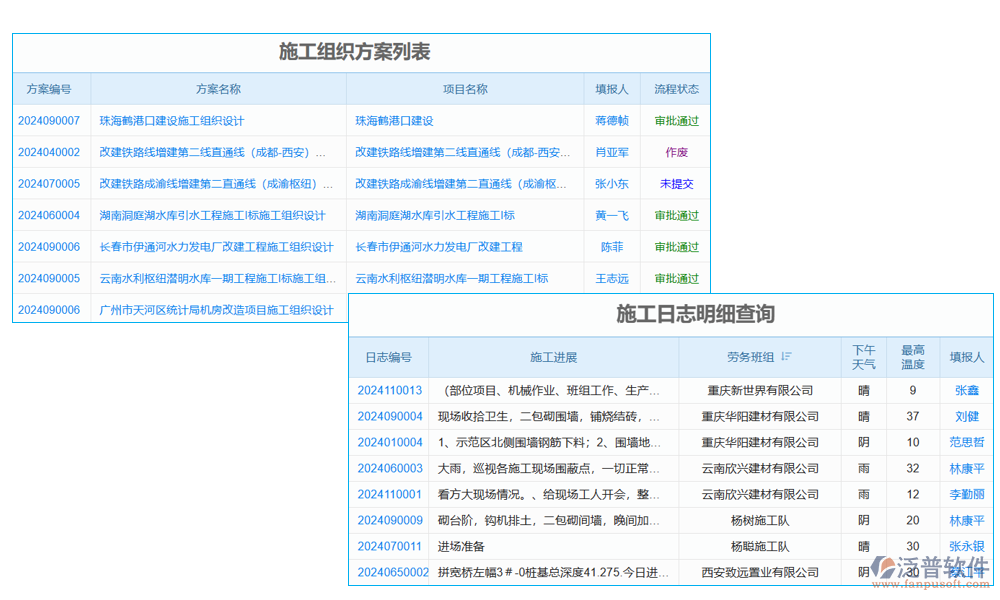
Task: Click filler name 张鑫 in log table
Action: (x=965, y=390)
